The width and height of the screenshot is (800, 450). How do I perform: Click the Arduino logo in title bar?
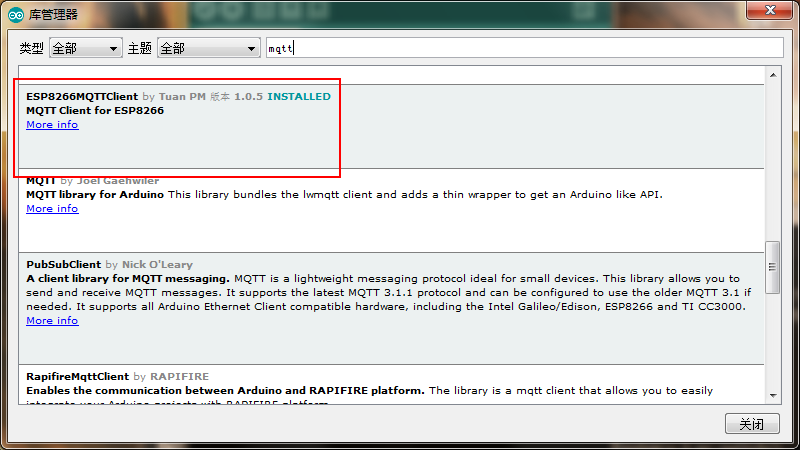click(x=16, y=15)
